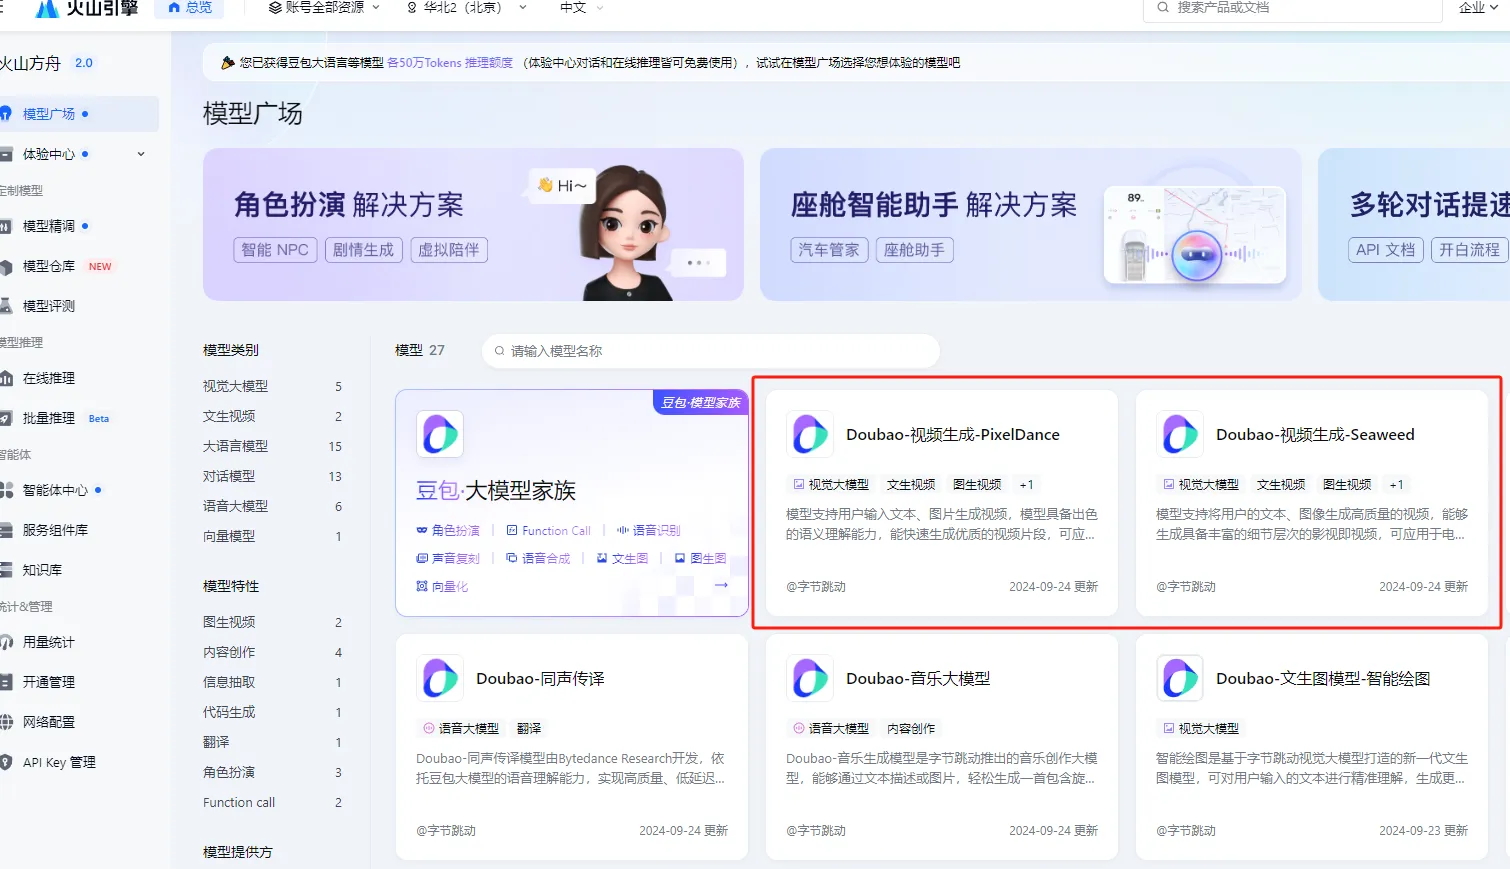Open Doubao-视频生成-PixelDance model card
Viewport: 1510px width, 869px height.
point(942,503)
